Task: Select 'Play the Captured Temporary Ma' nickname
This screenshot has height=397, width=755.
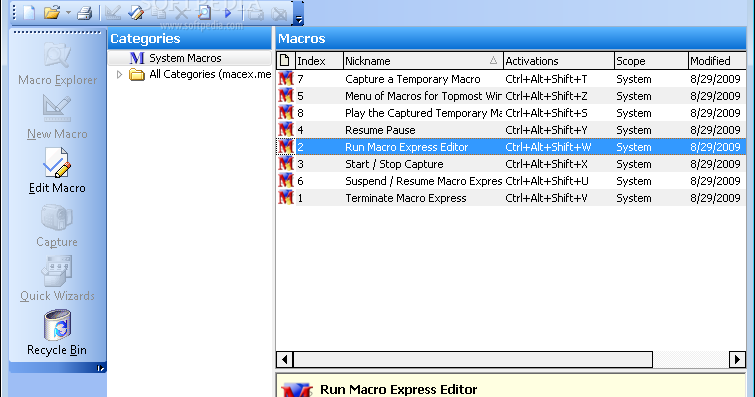Action: pos(423,113)
